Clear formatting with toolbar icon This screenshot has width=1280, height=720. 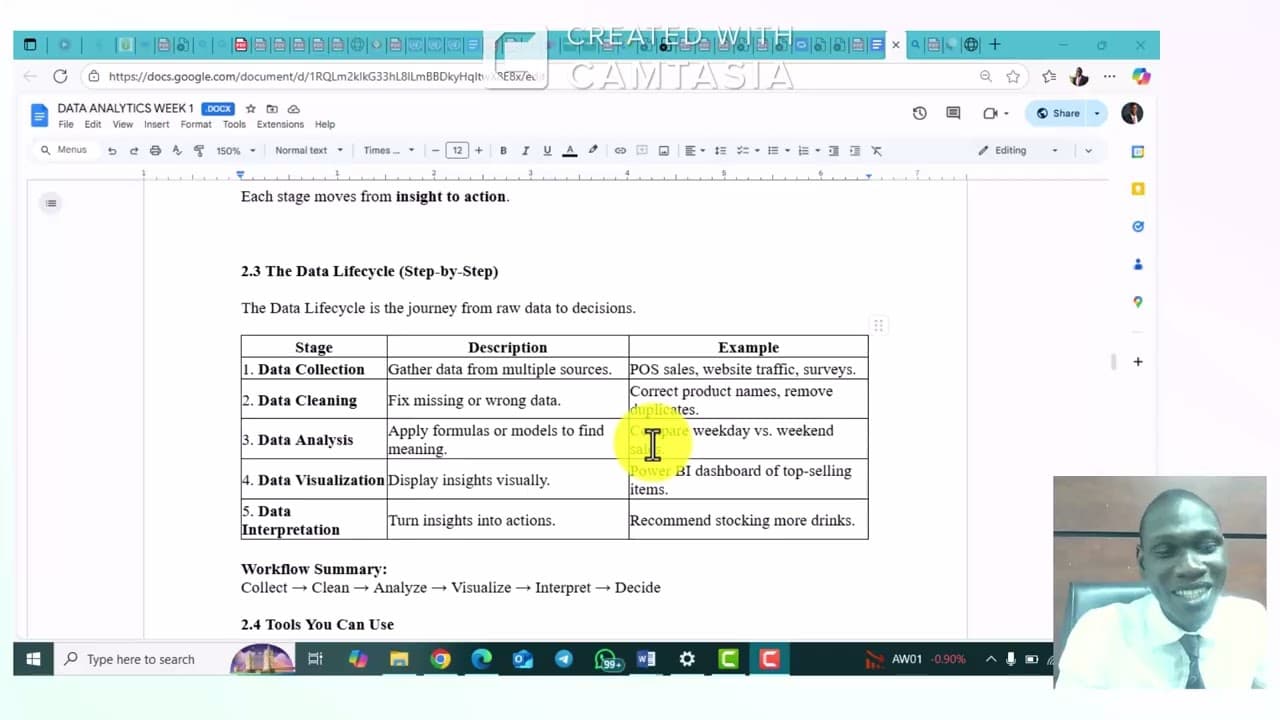tap(877, 151)
